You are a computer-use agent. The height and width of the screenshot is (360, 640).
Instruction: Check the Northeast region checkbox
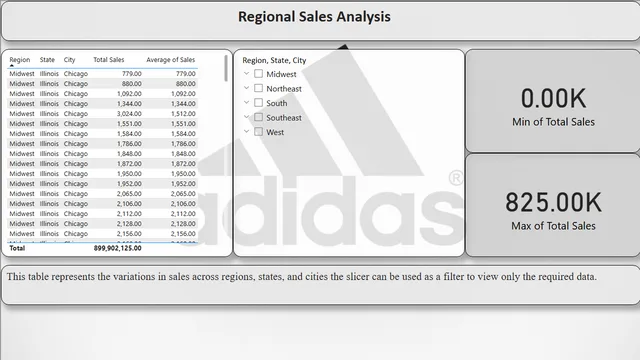(x=258, y=88)
